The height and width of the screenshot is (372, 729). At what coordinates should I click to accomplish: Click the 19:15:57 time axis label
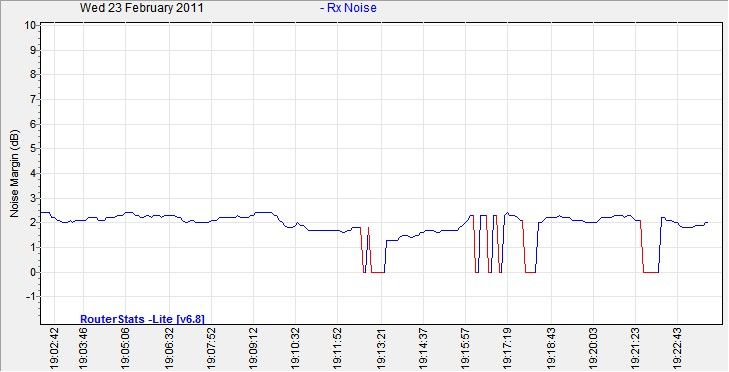465,350
